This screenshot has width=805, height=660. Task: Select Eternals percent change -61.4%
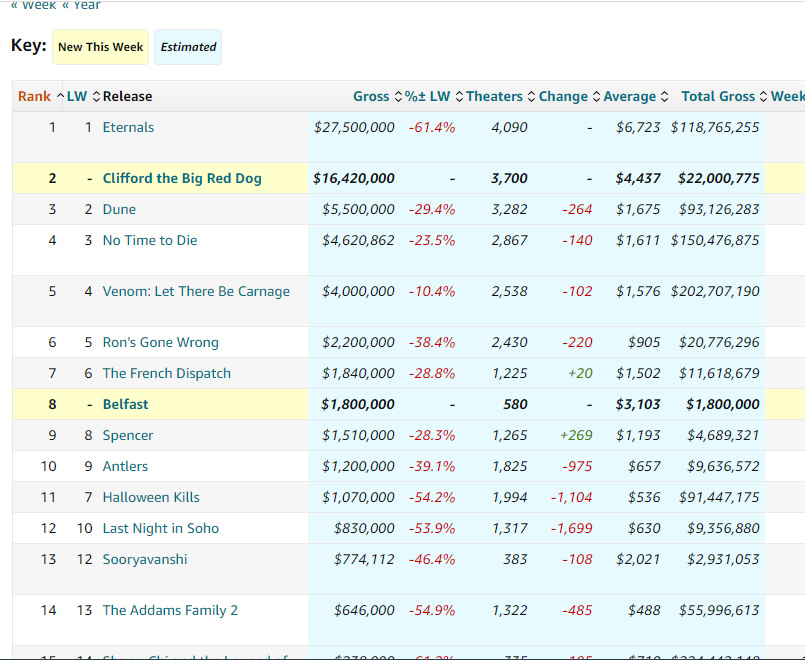tap(432, 127)
